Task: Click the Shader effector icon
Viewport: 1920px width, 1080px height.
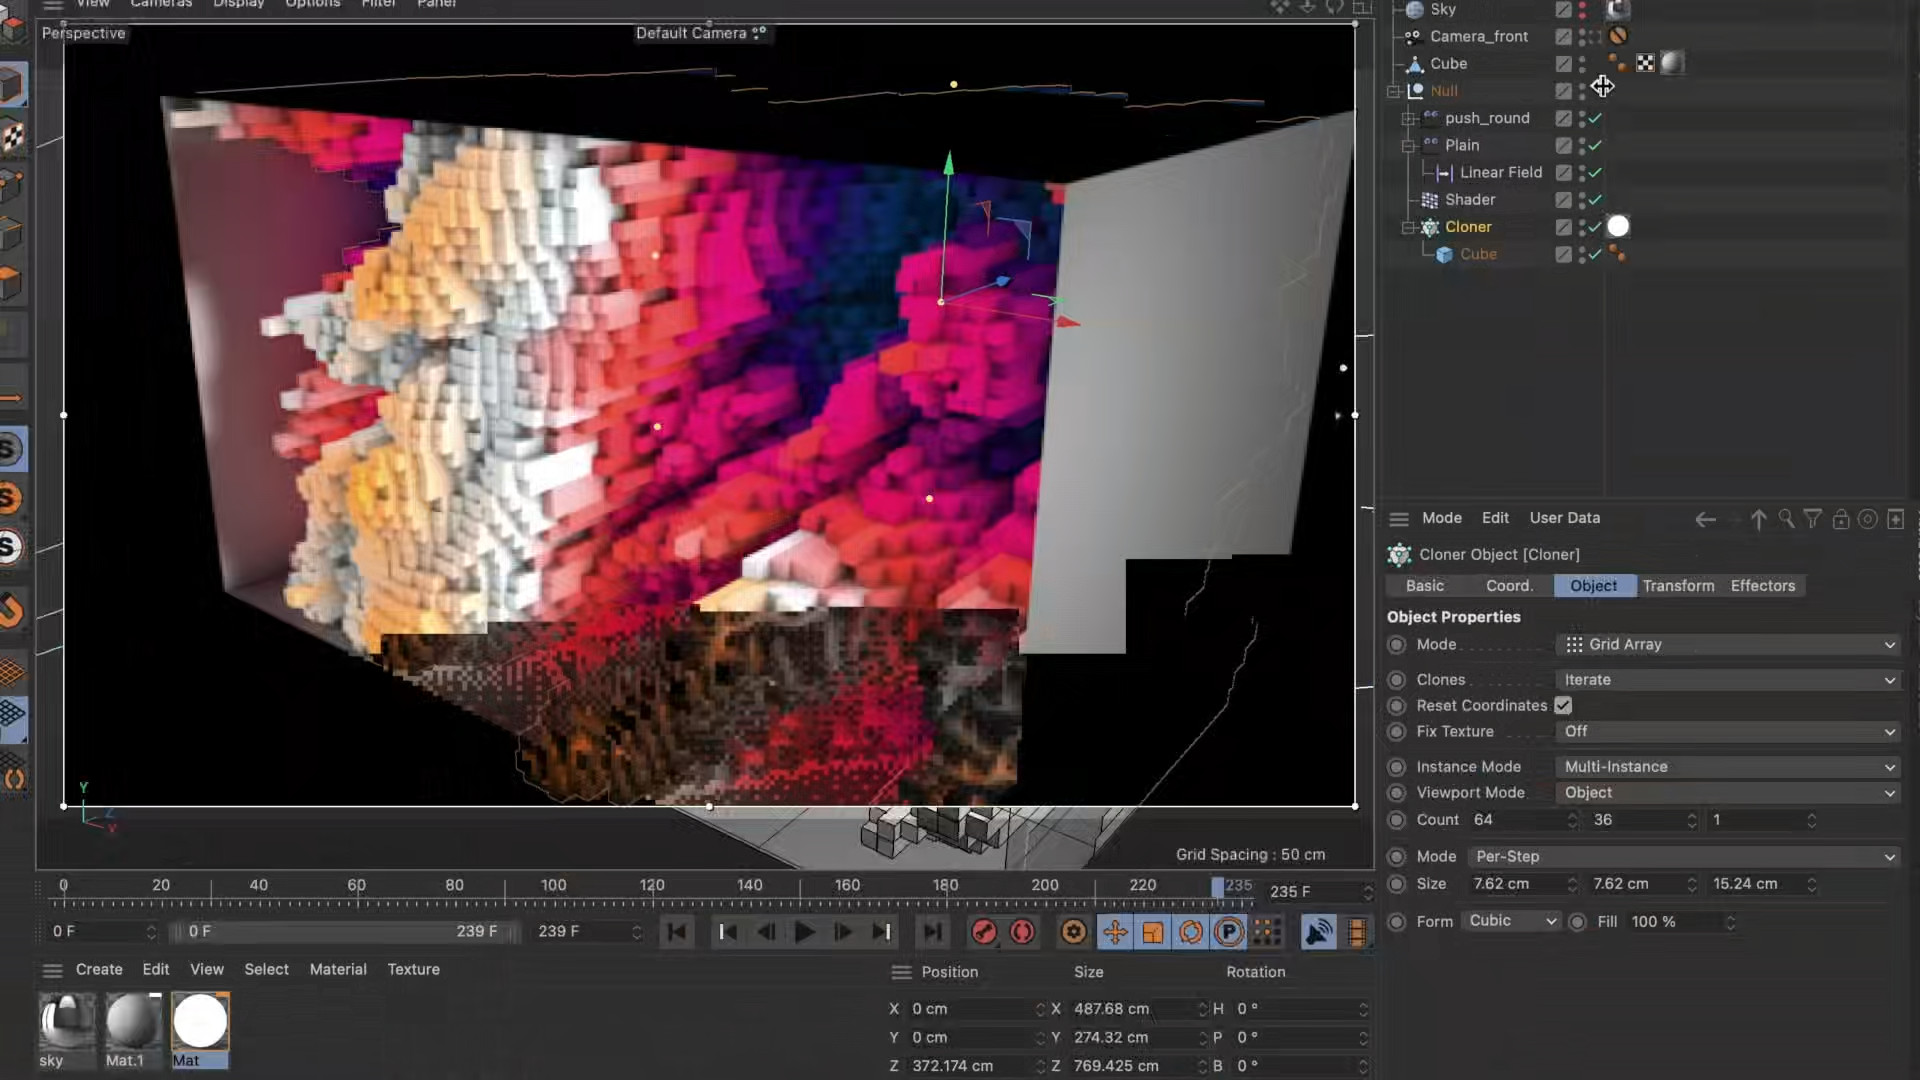Action: click(1430, 200)
